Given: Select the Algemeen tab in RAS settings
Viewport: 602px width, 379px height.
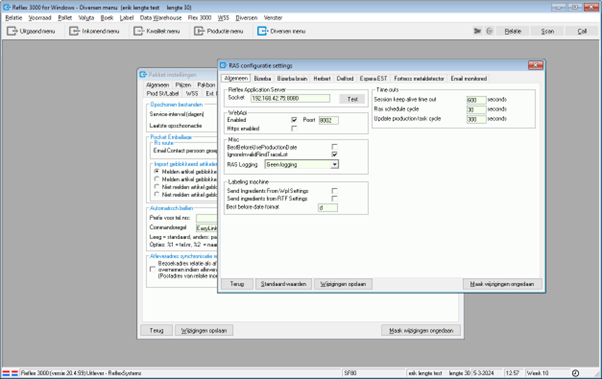Looking at the screenshot, I should point(236,78).
